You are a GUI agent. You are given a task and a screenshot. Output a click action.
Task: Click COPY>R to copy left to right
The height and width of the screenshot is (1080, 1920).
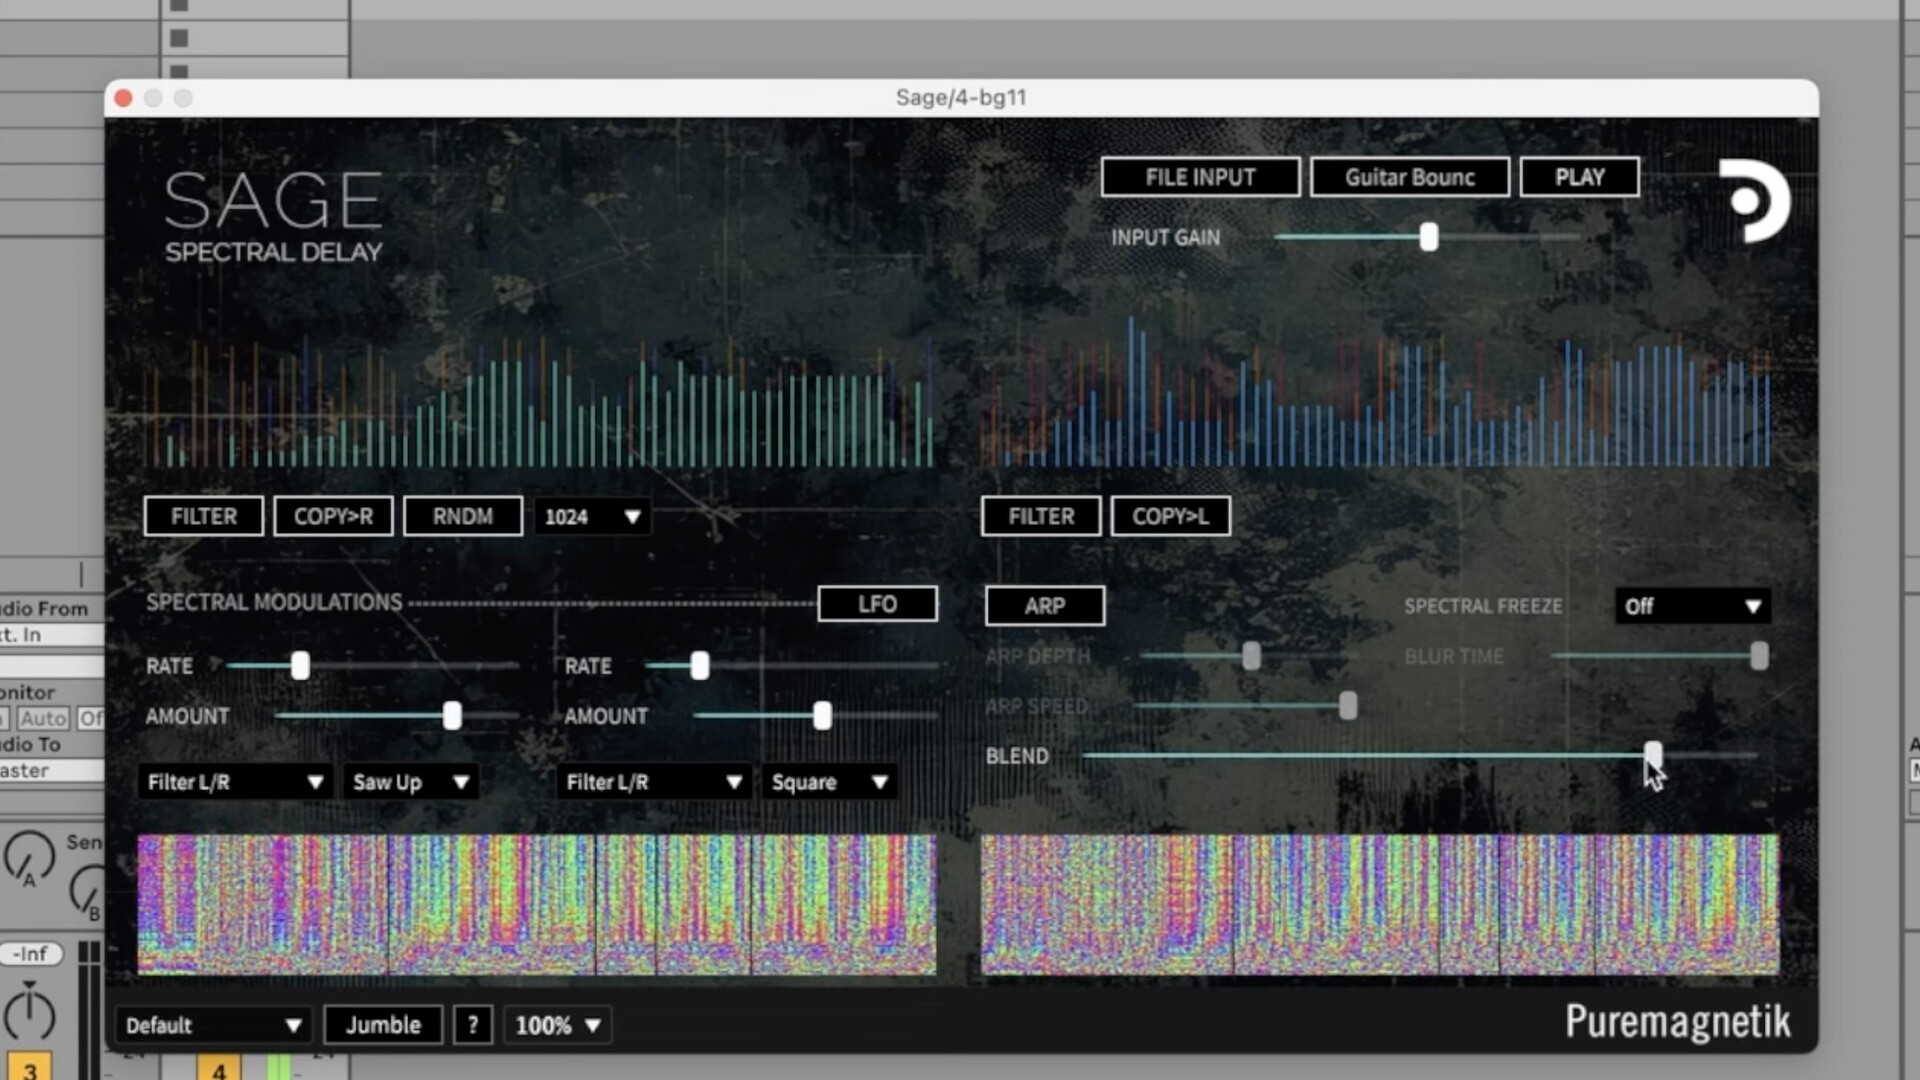click(333, 516)
